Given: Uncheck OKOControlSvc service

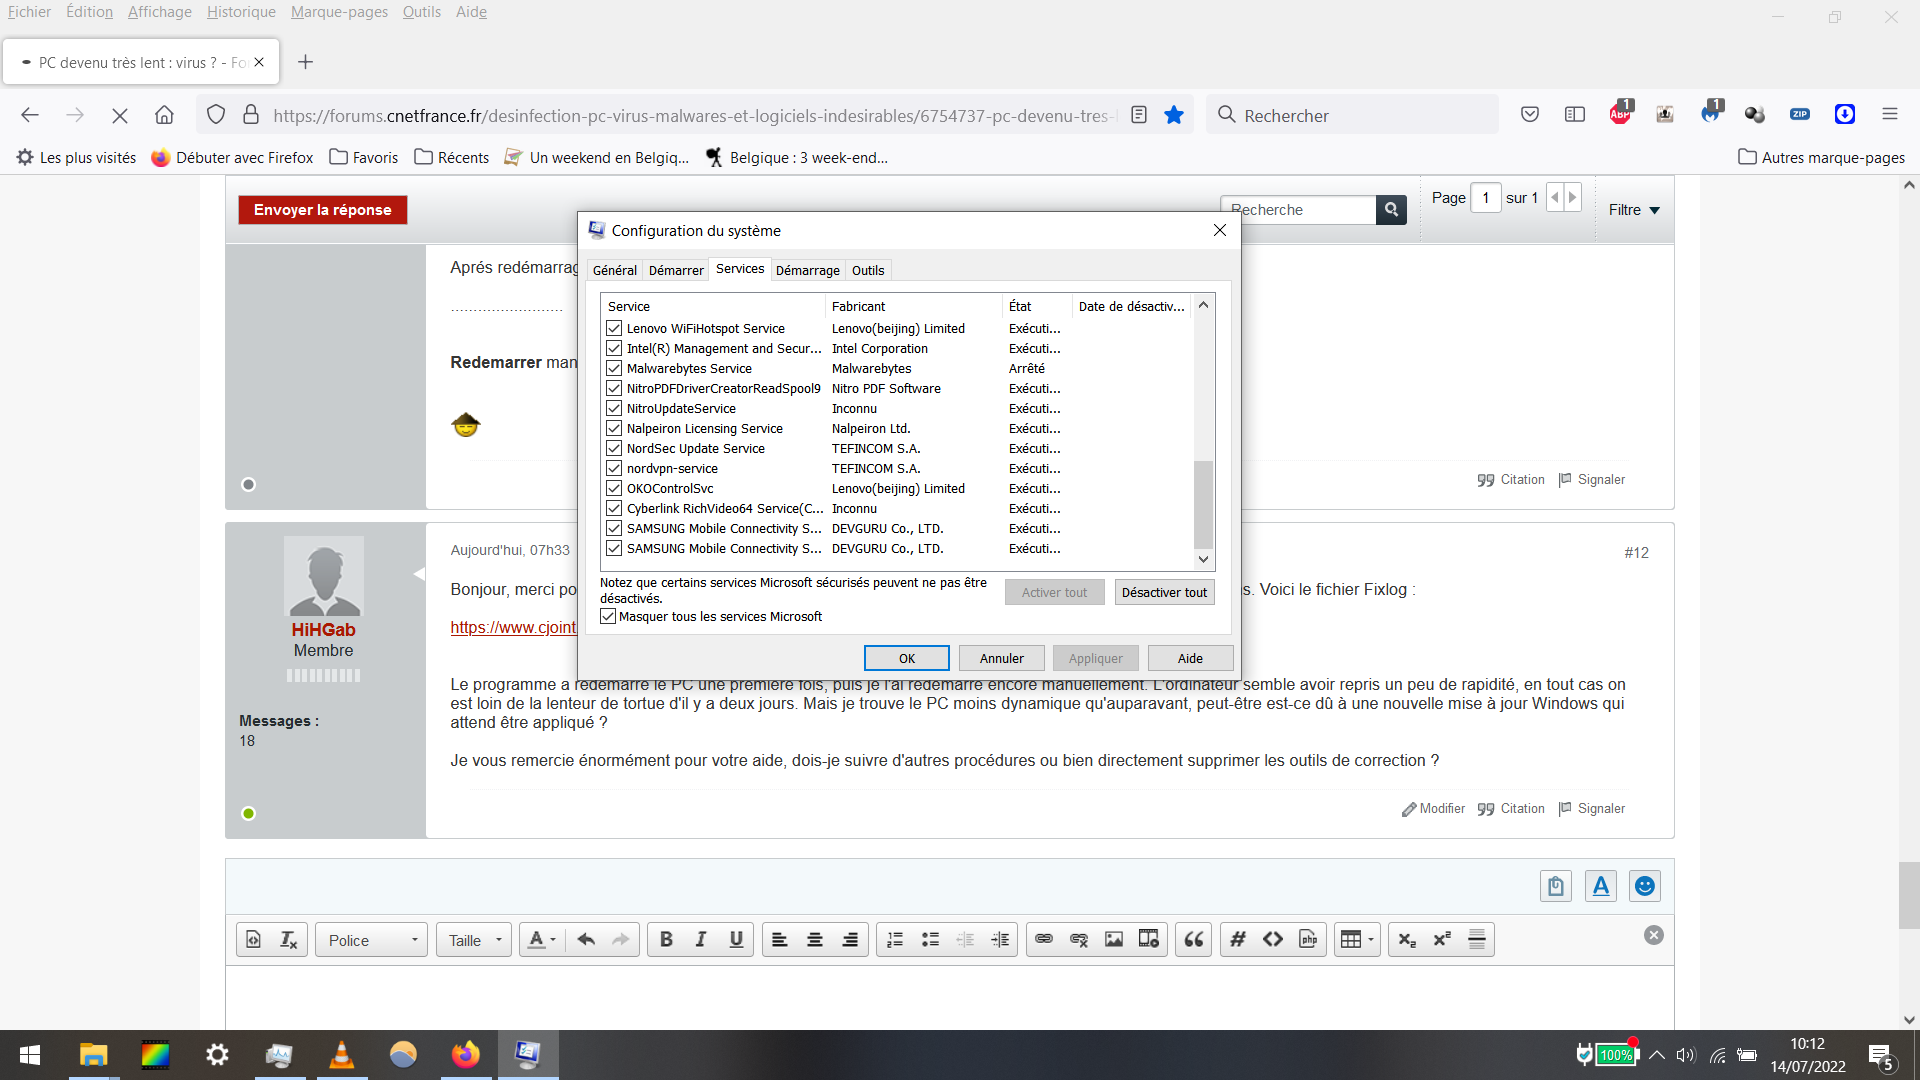Looking at the screenshot, I should click(614, 488).
